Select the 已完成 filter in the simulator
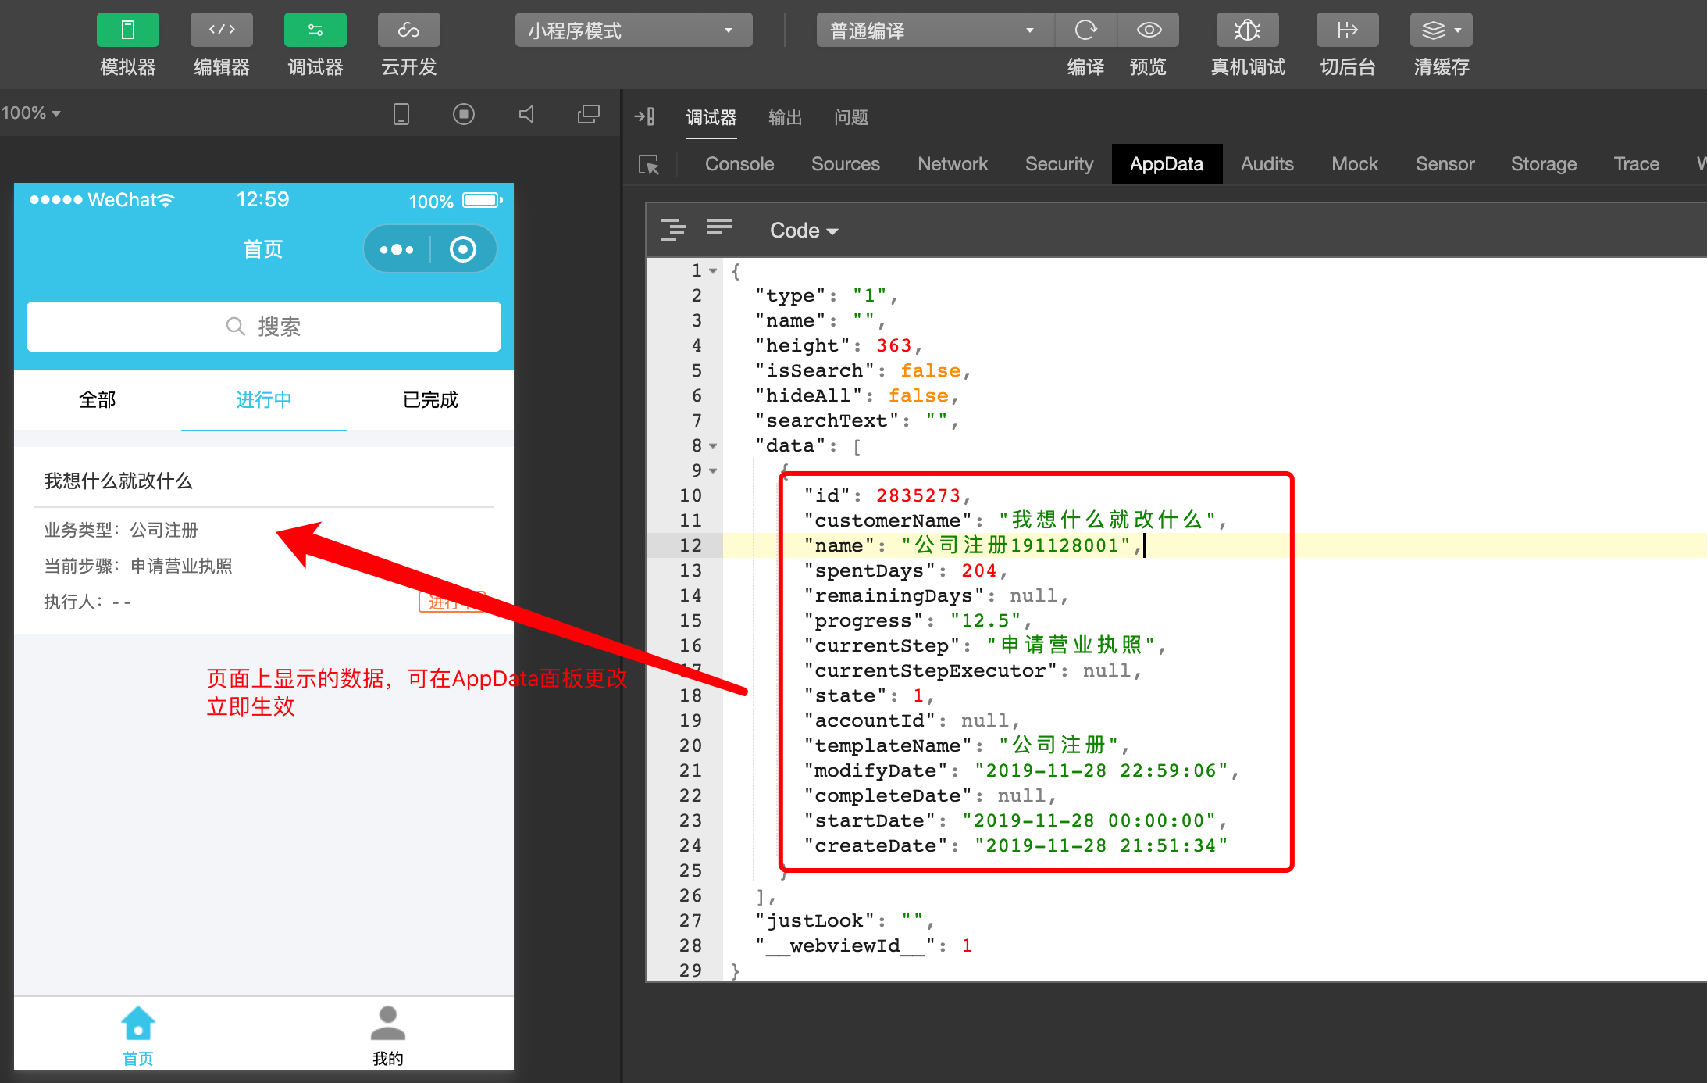The height and width of the screenshot is (1083, 1708). coord(430,400)
